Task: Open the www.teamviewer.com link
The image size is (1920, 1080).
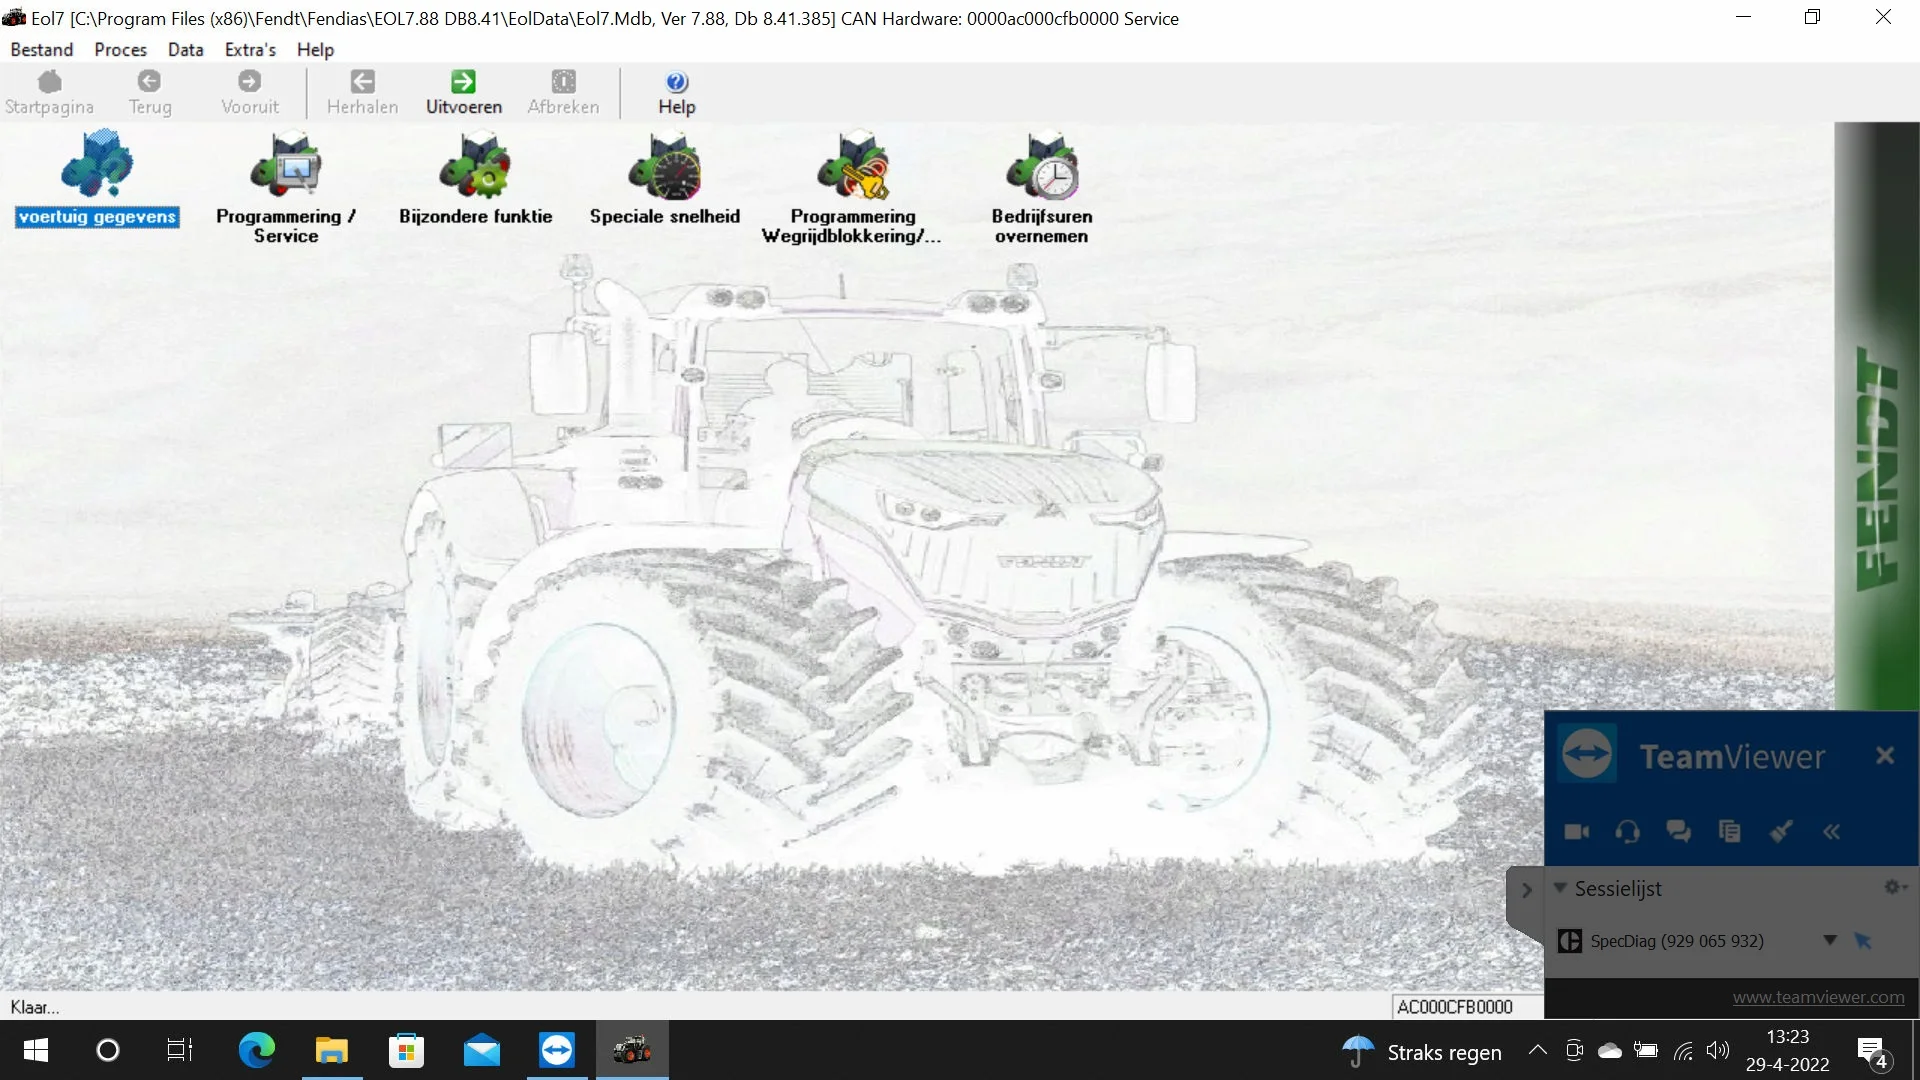Action: point(1817,997)
